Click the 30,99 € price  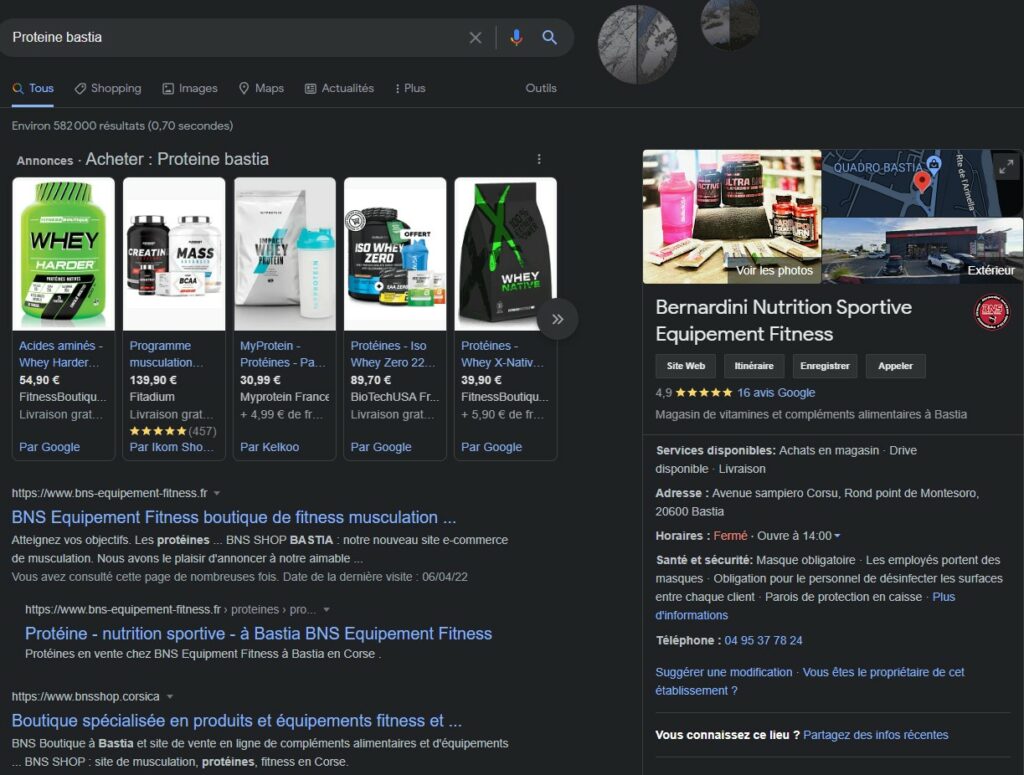click(x=260, y=380)
